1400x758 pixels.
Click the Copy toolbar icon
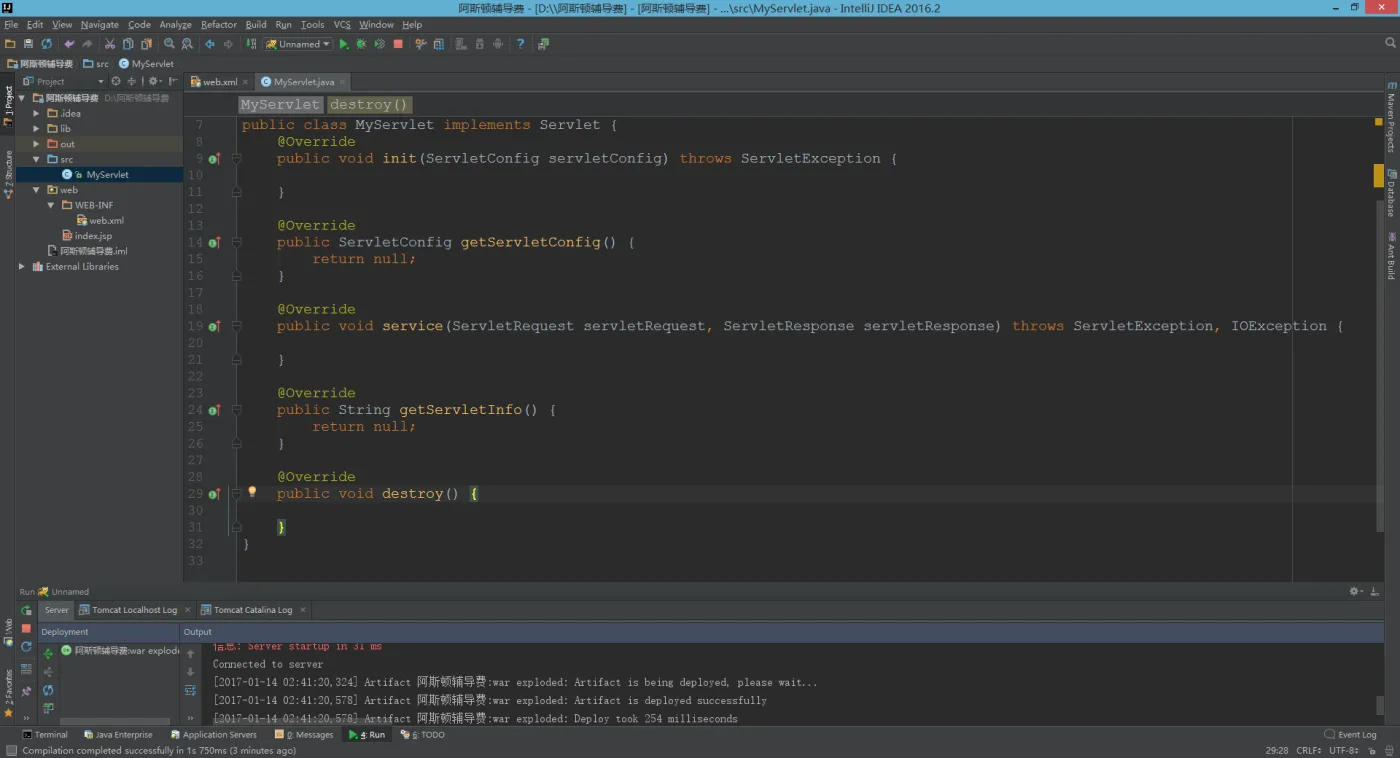[128, 44]
